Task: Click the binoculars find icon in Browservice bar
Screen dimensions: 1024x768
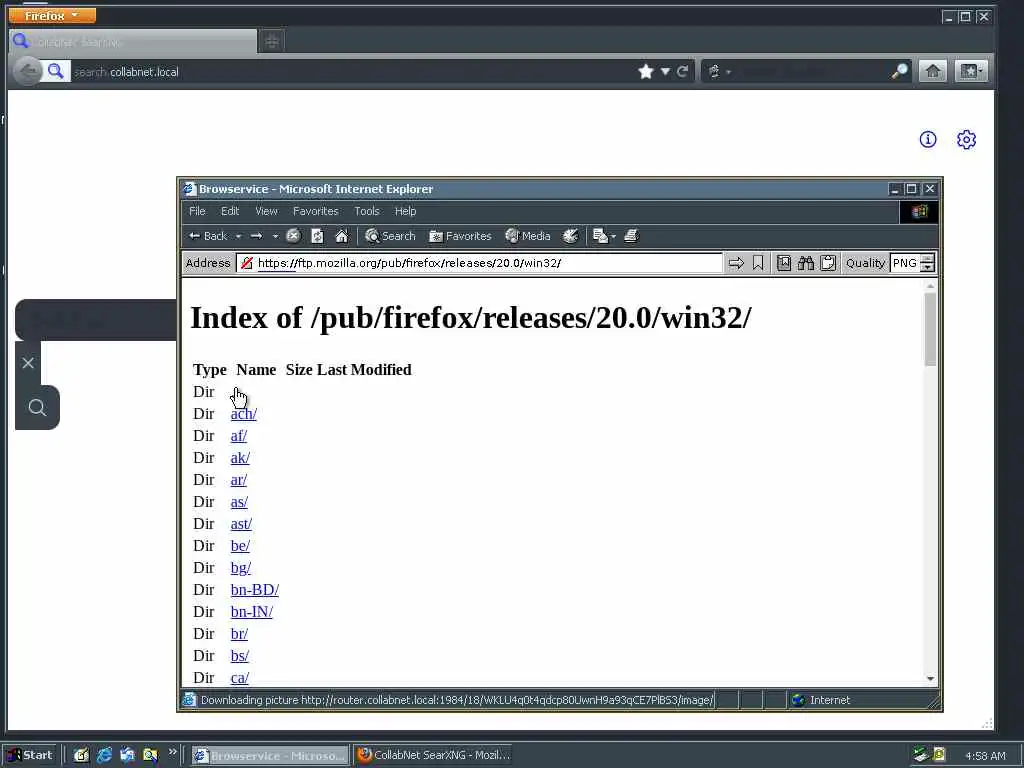Action: tap(806, 263)
